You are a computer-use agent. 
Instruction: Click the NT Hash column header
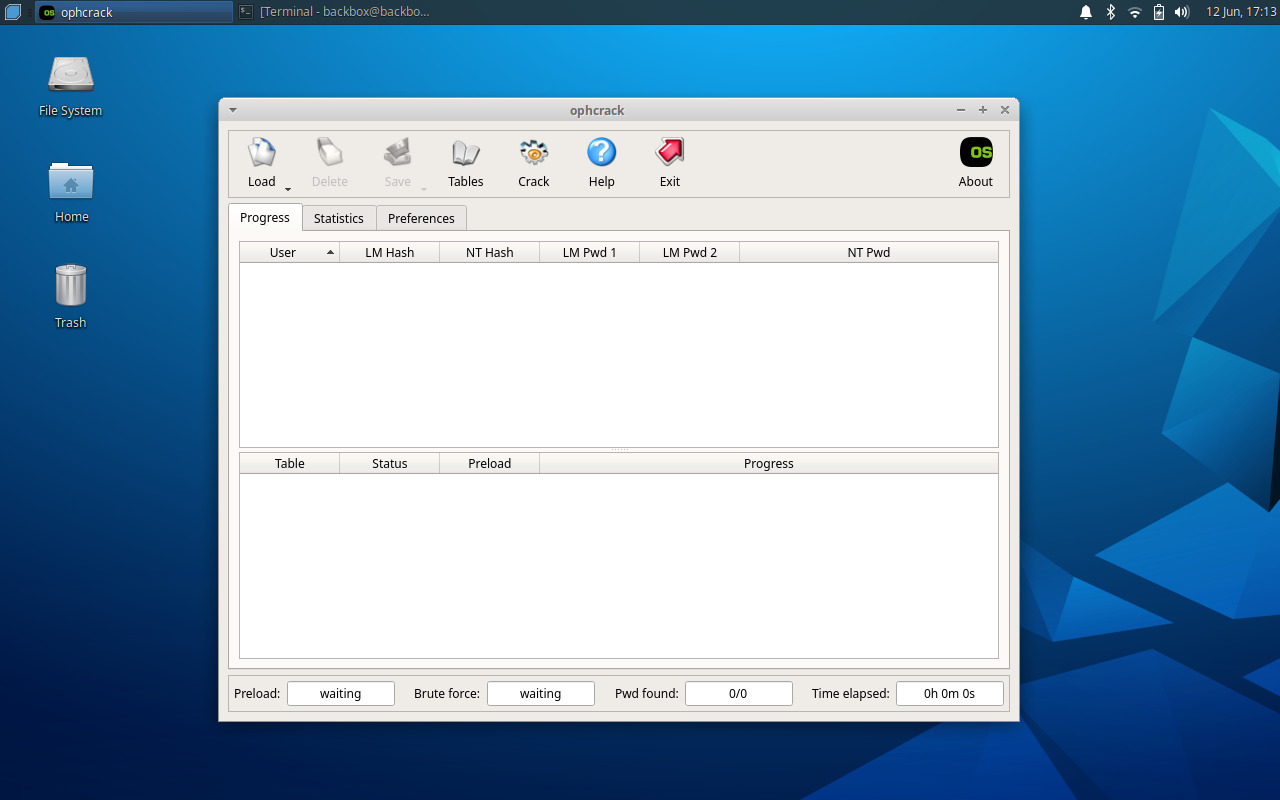point(489,253)
